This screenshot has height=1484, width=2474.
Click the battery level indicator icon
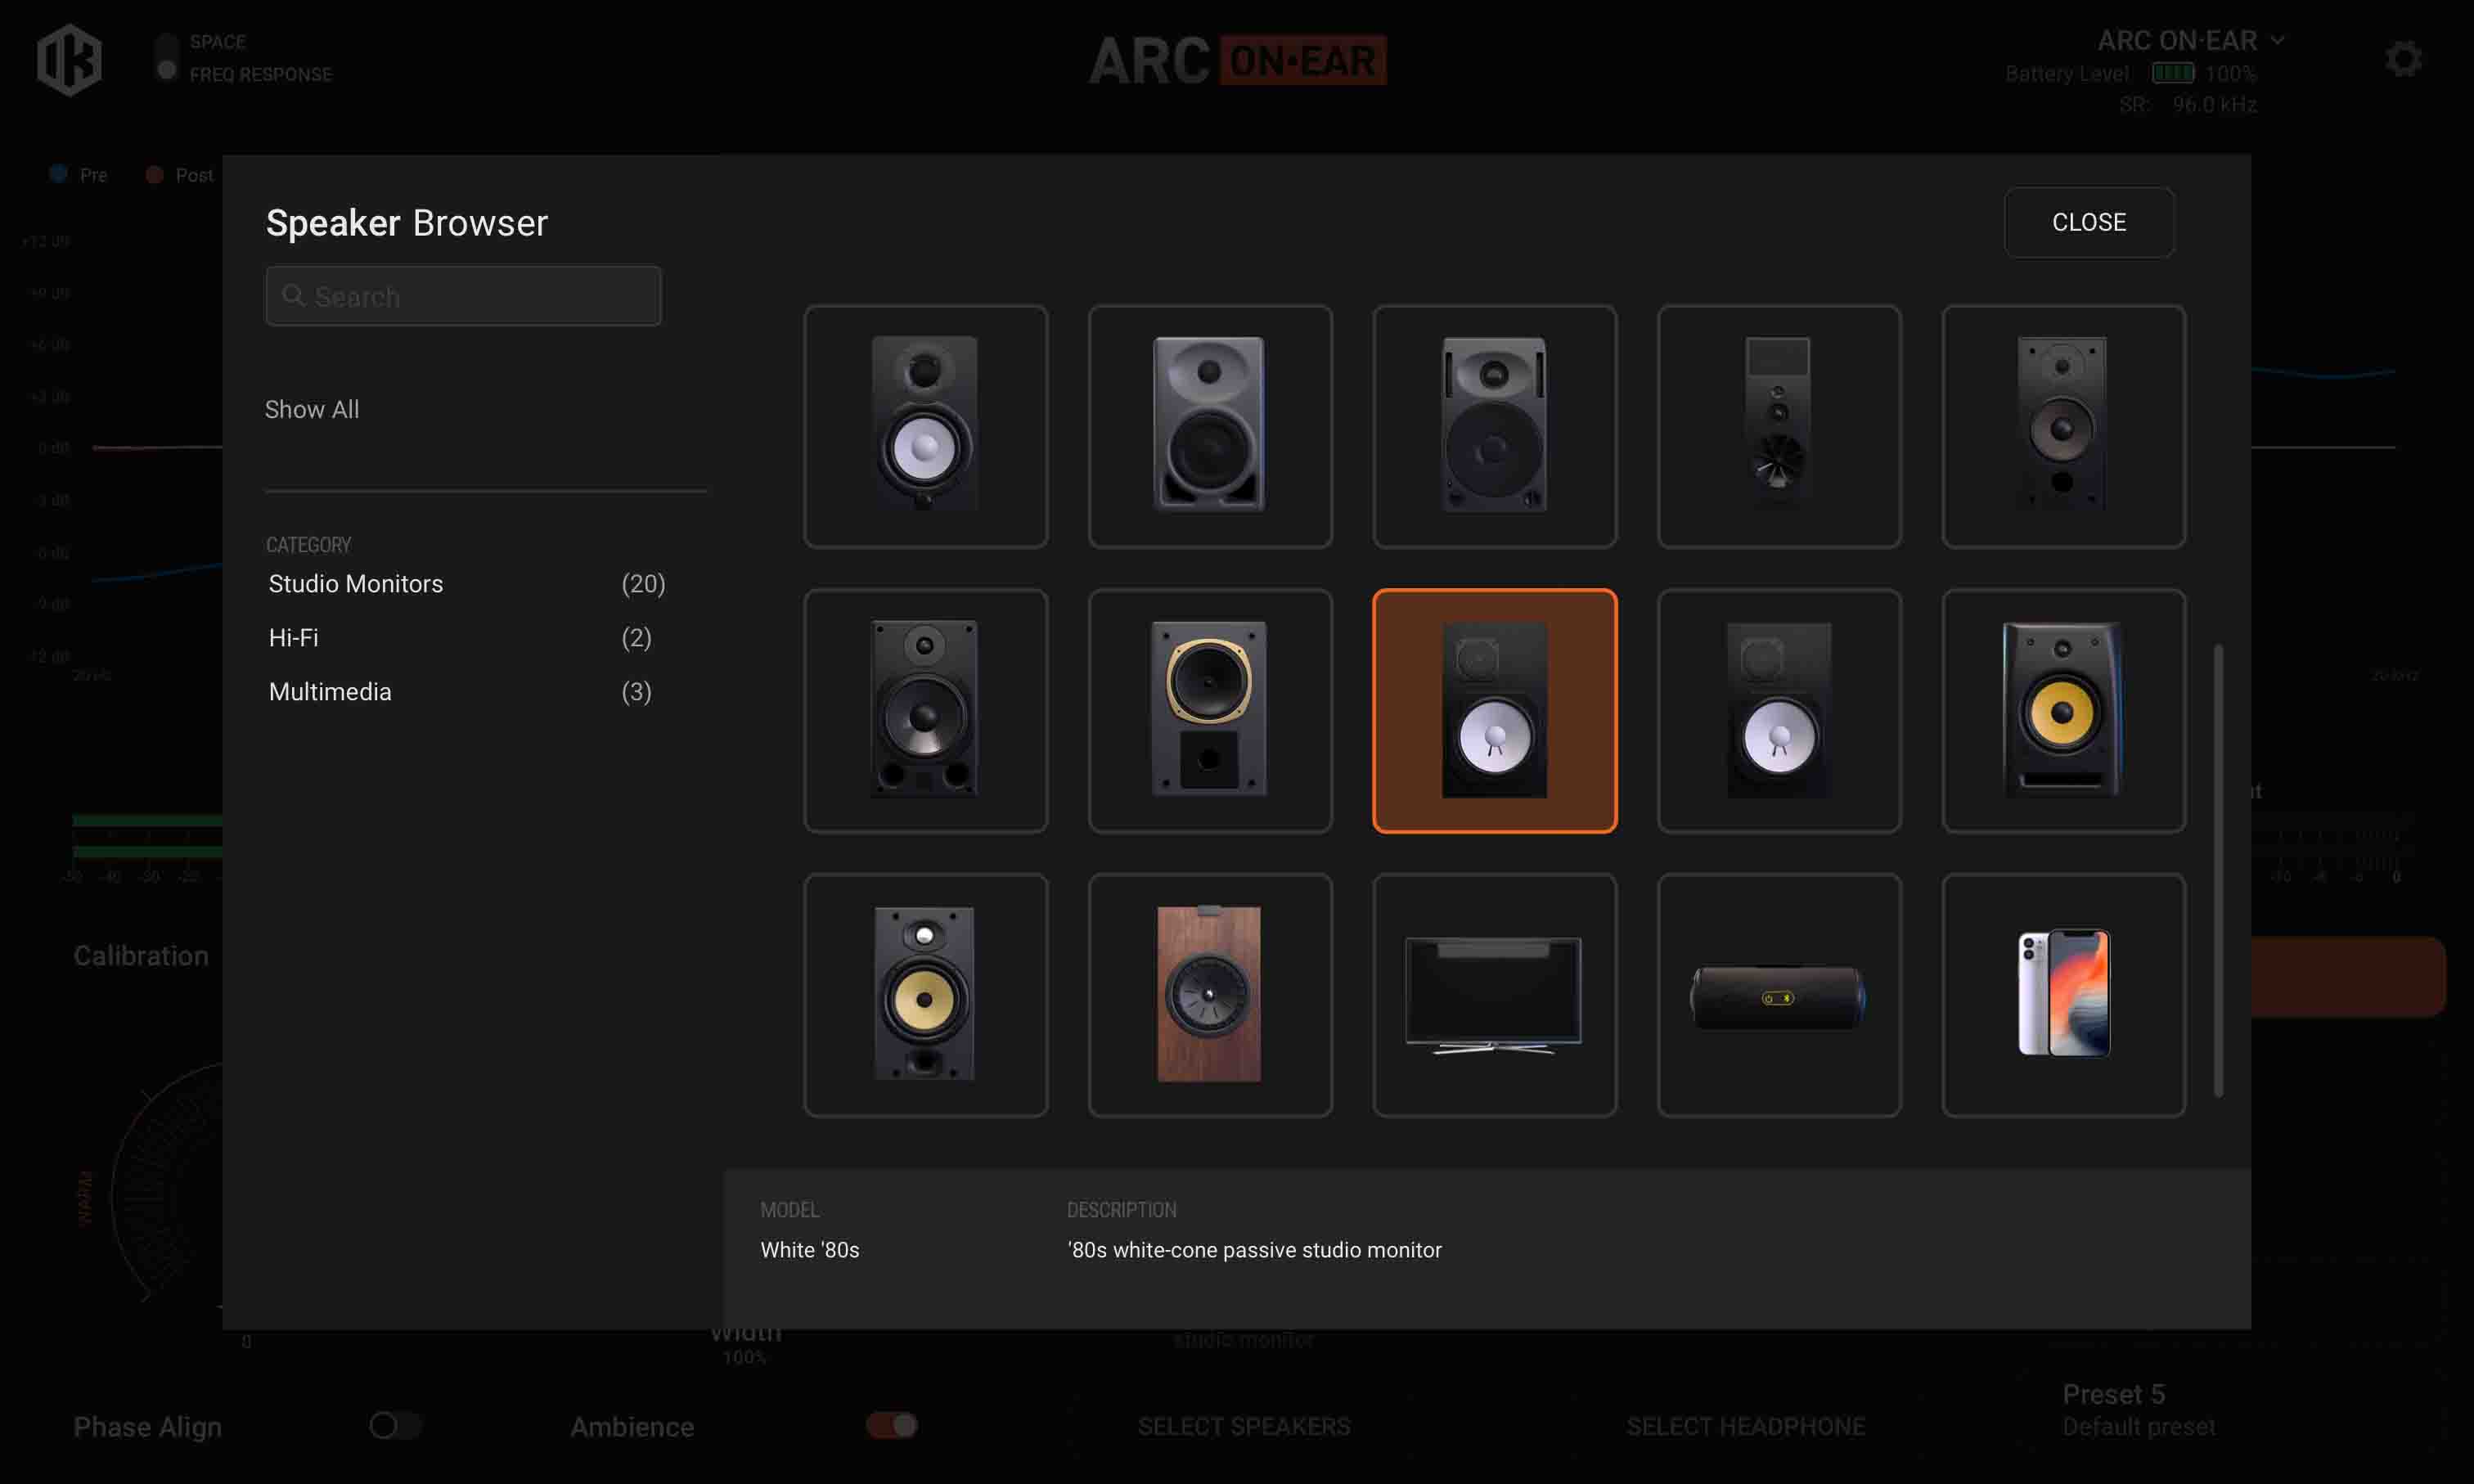click(x=2172, y=73)
